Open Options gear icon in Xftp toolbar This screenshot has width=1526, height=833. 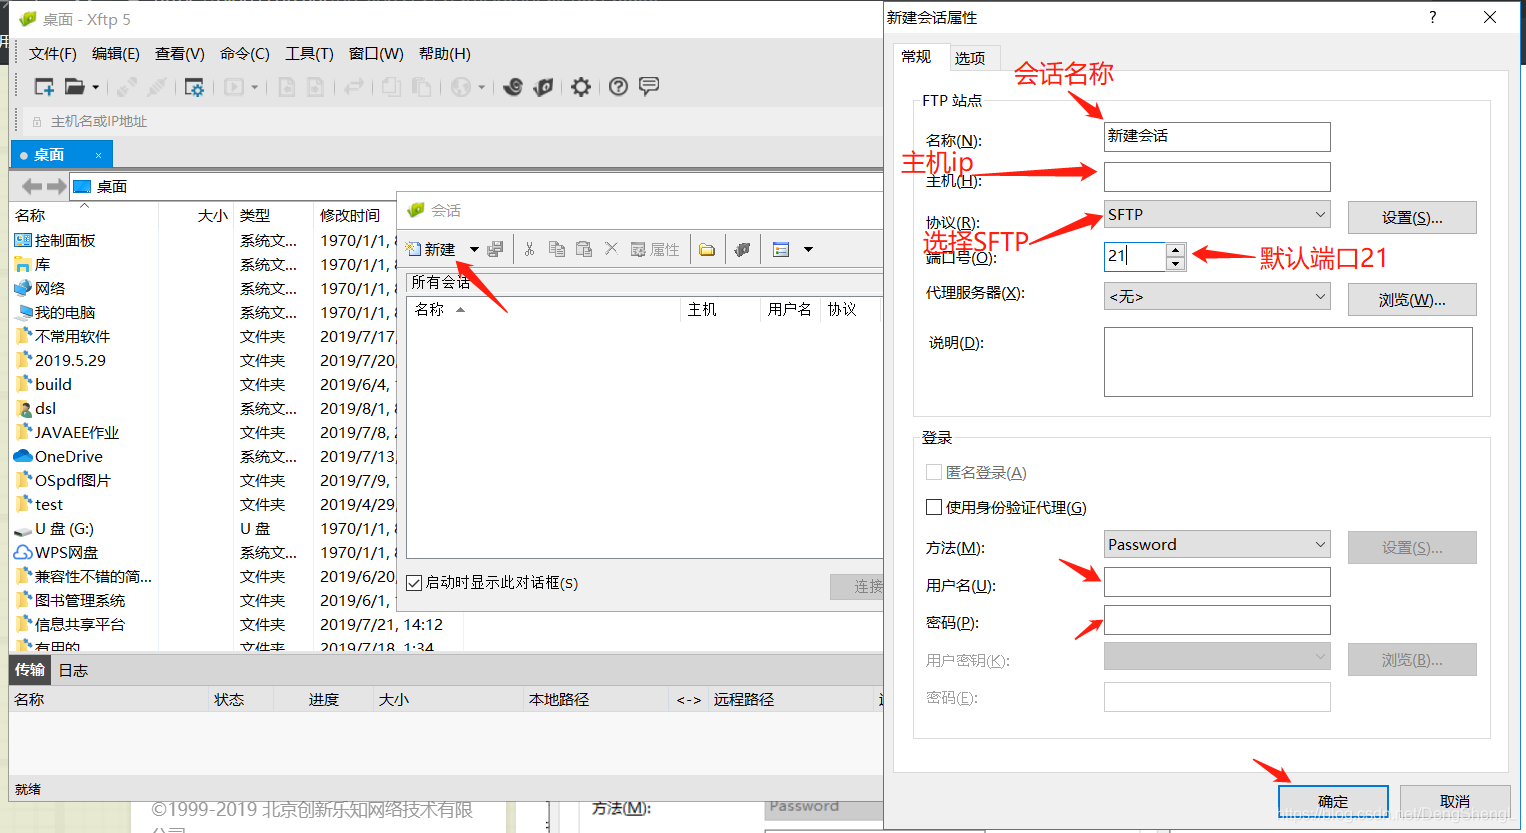pos(581,87)
